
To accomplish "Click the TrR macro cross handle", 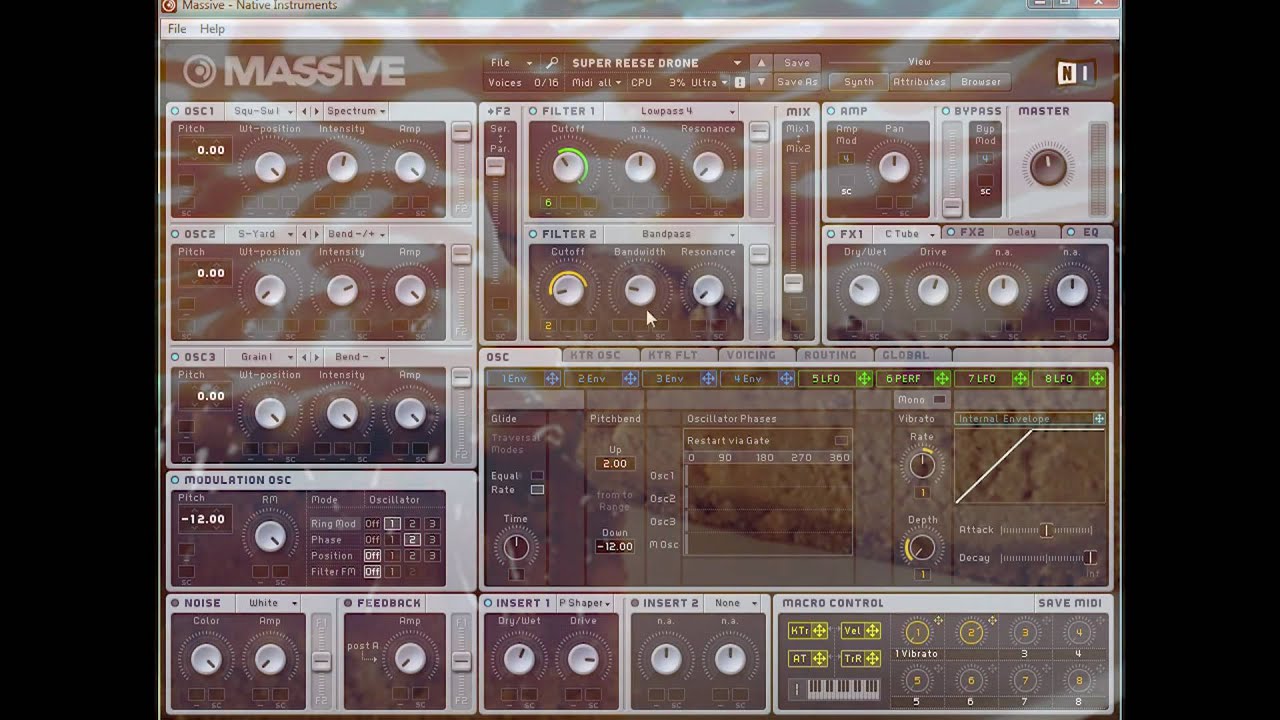I will point(873,659).
